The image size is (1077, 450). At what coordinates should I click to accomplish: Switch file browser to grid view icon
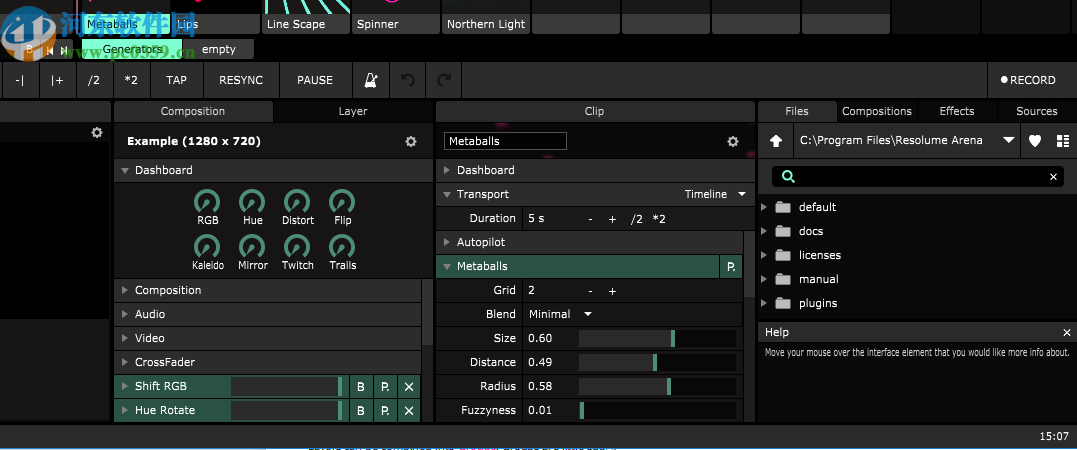coord(1061,141)
